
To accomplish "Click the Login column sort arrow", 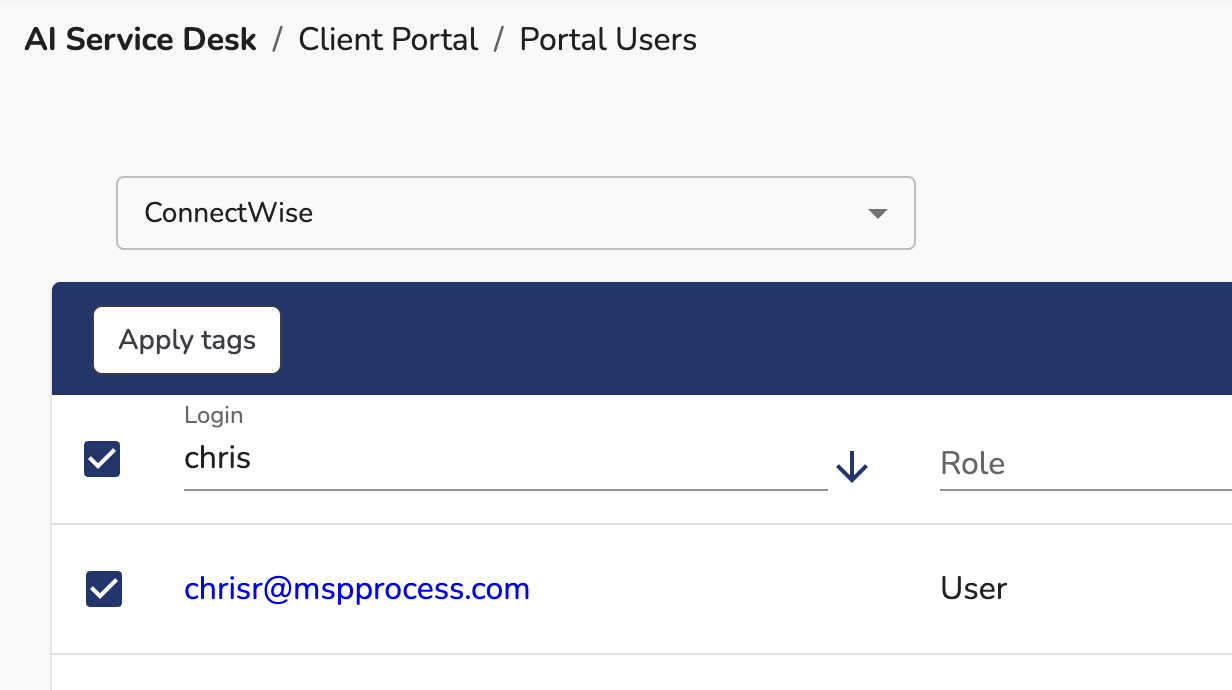I will [x=851, y=466].
